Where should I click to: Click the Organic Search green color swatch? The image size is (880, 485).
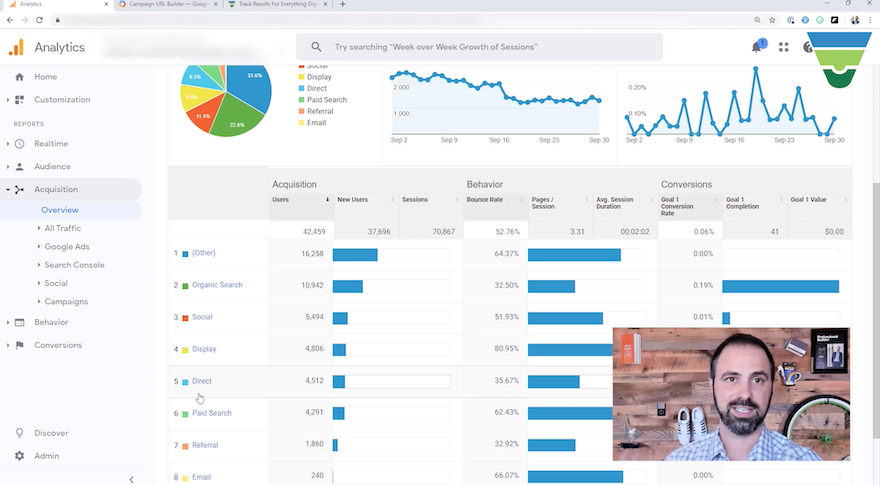pyautogui.click(x=185, y=286)
